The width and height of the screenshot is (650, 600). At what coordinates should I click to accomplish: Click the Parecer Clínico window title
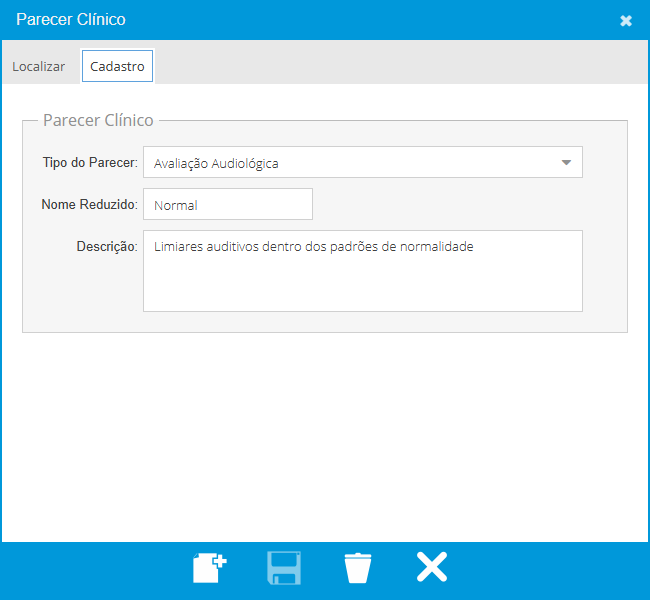[71, 20]
